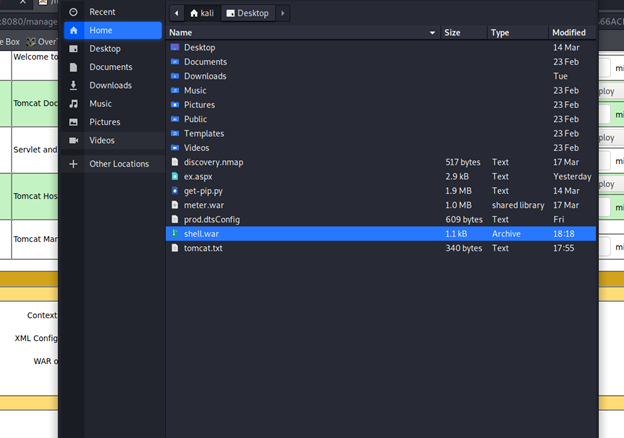Click the Pictures folder icon in file list
This screenshot has height=438, width=624.
(x=175, y=105)
